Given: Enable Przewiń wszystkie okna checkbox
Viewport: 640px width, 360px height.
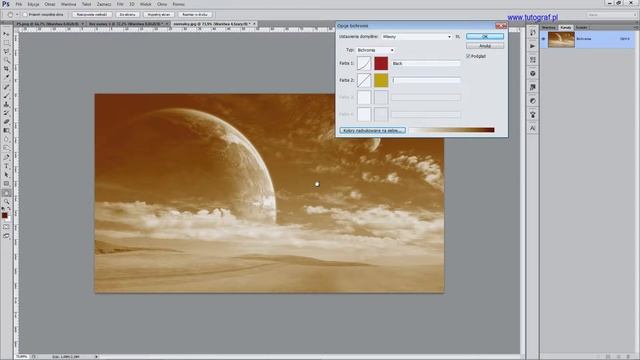Looking at the screenshot, I should pos(25,14).
